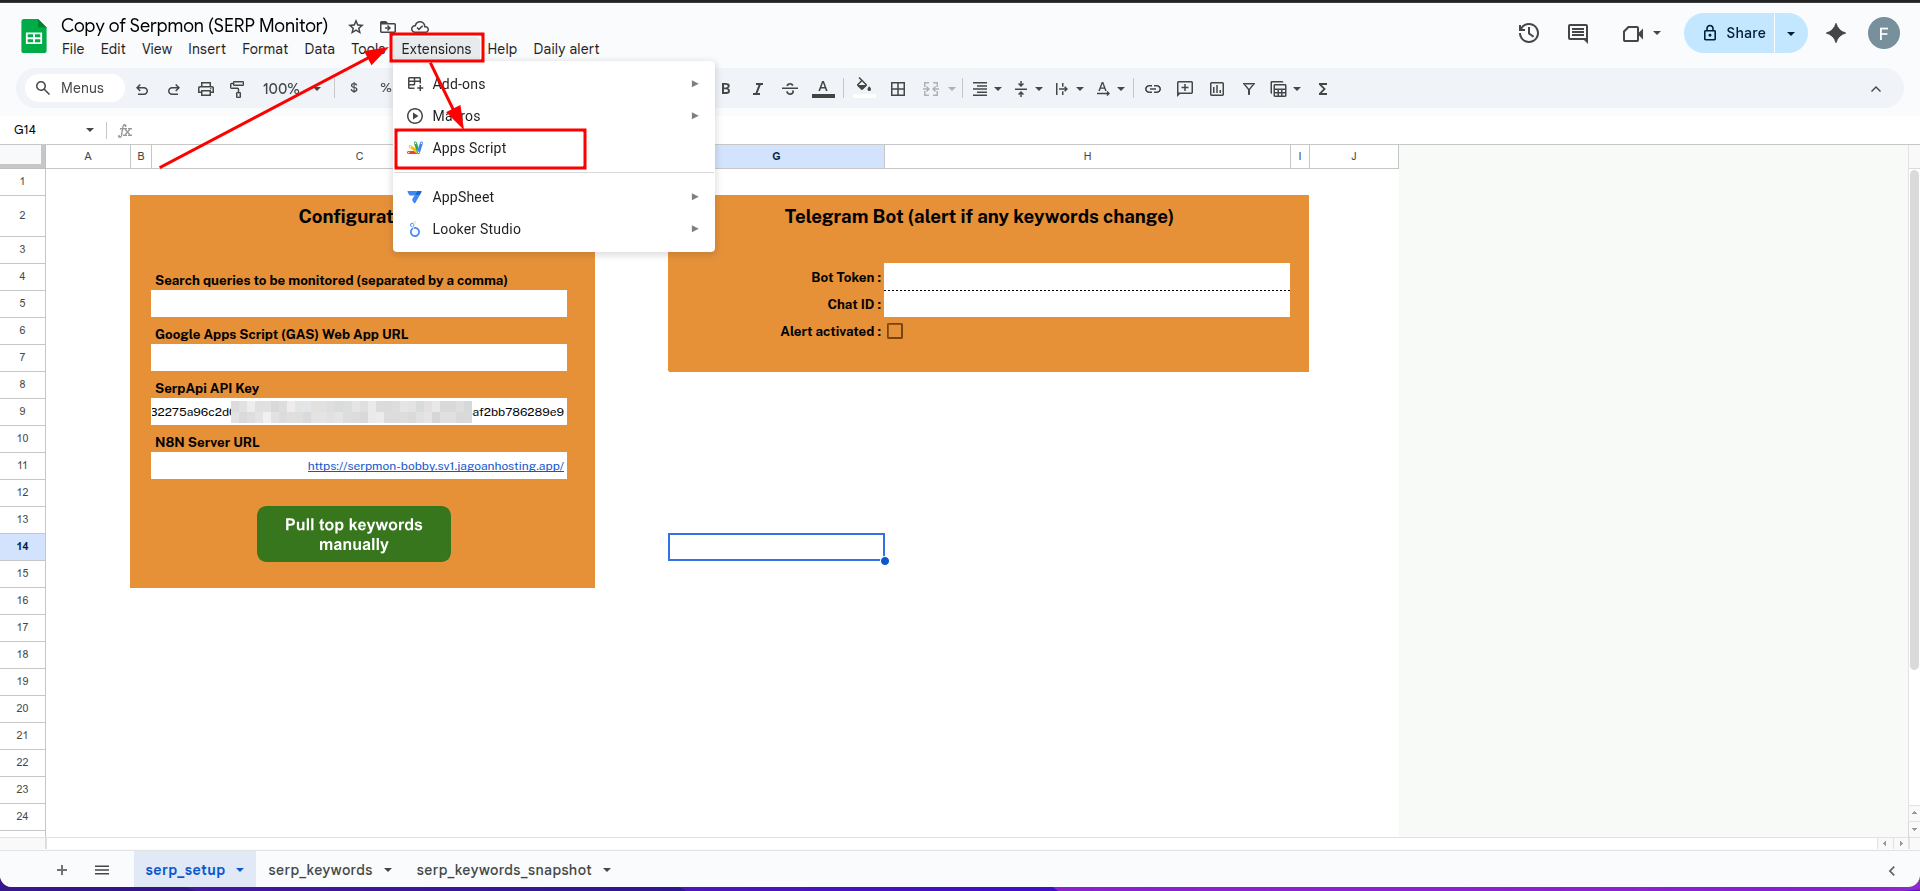Click the Bot Token input cell
Viewport: 1920px width, 891px height.
(x=1086, y=277)
